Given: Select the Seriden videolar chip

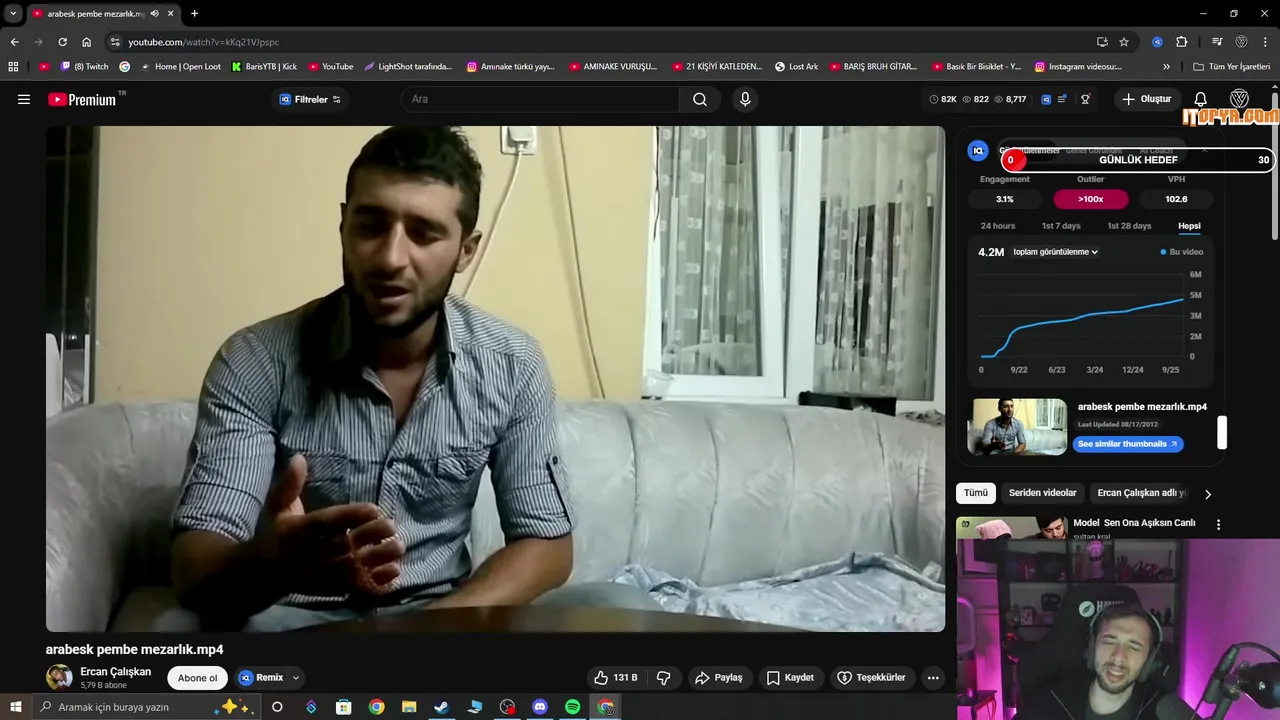Looking at the screenshot, I should click(x=1042, y=493).
